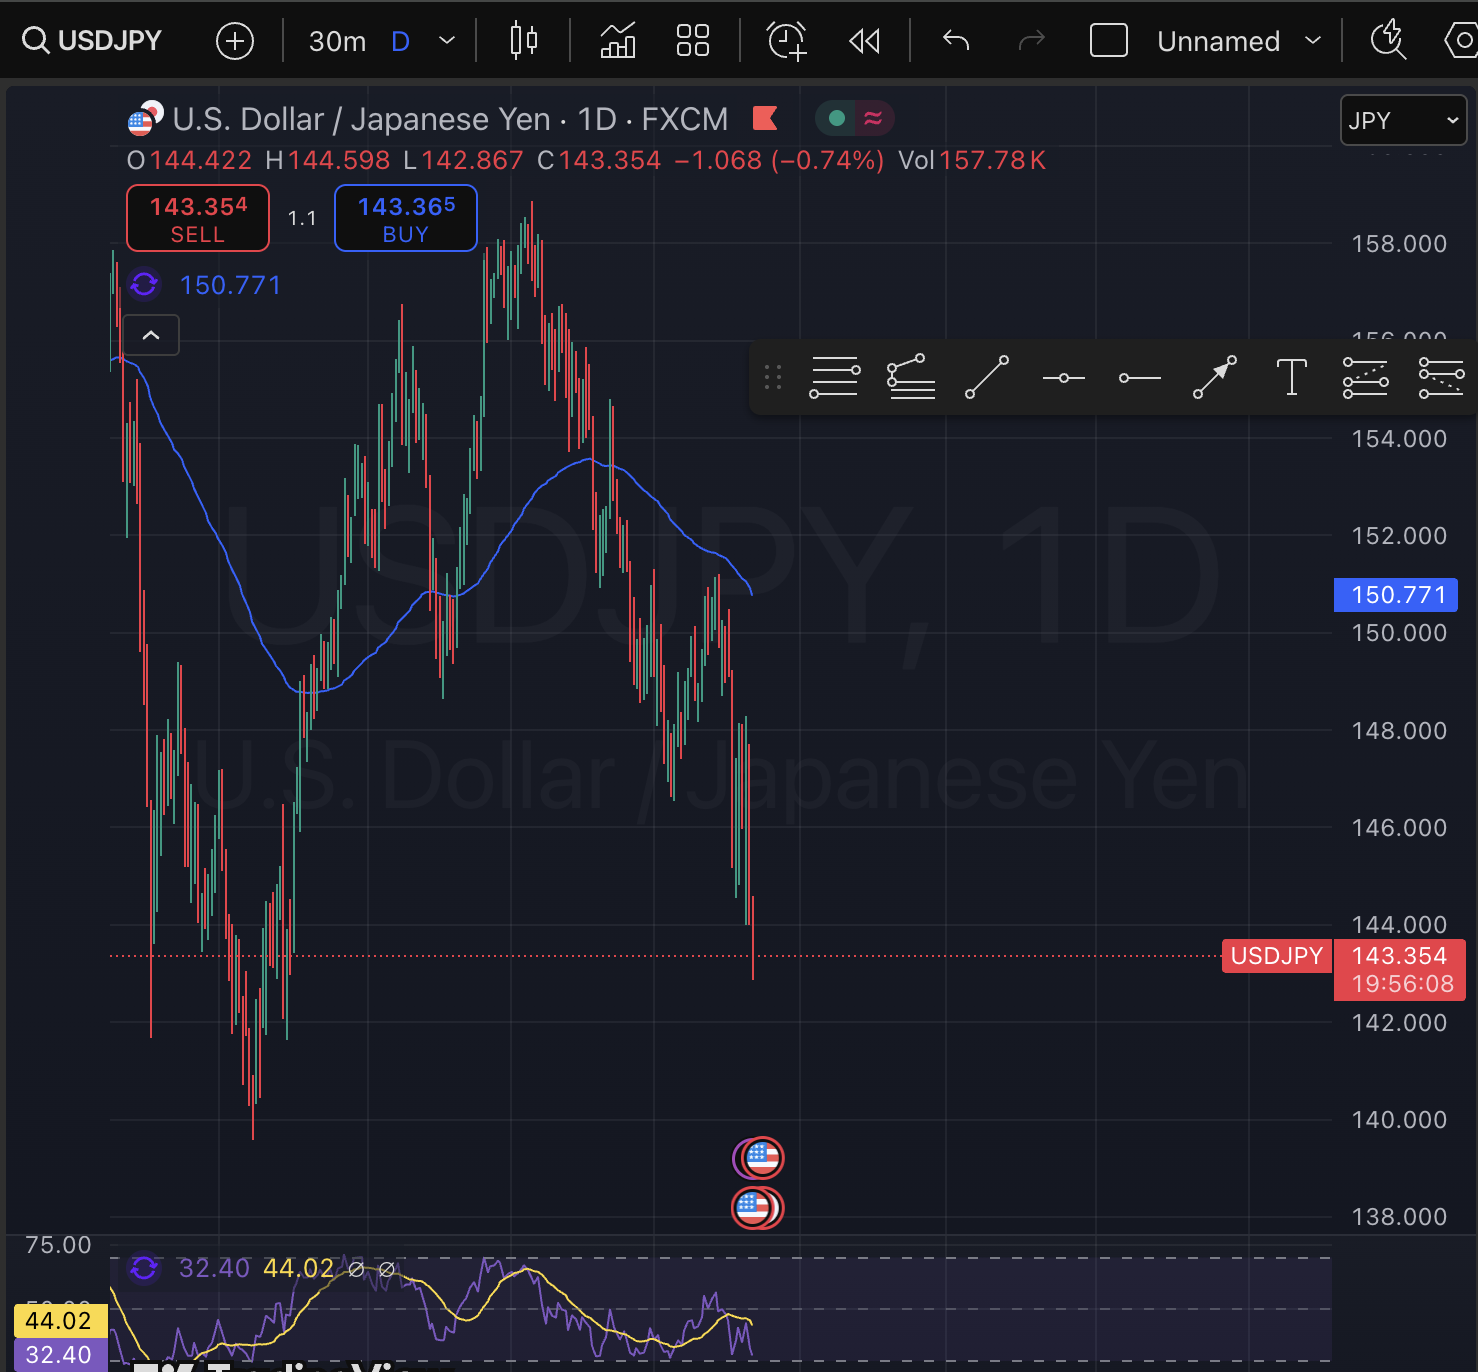
Task: Select the Horizontal line drawing tool
Action: pos(1063,378)
